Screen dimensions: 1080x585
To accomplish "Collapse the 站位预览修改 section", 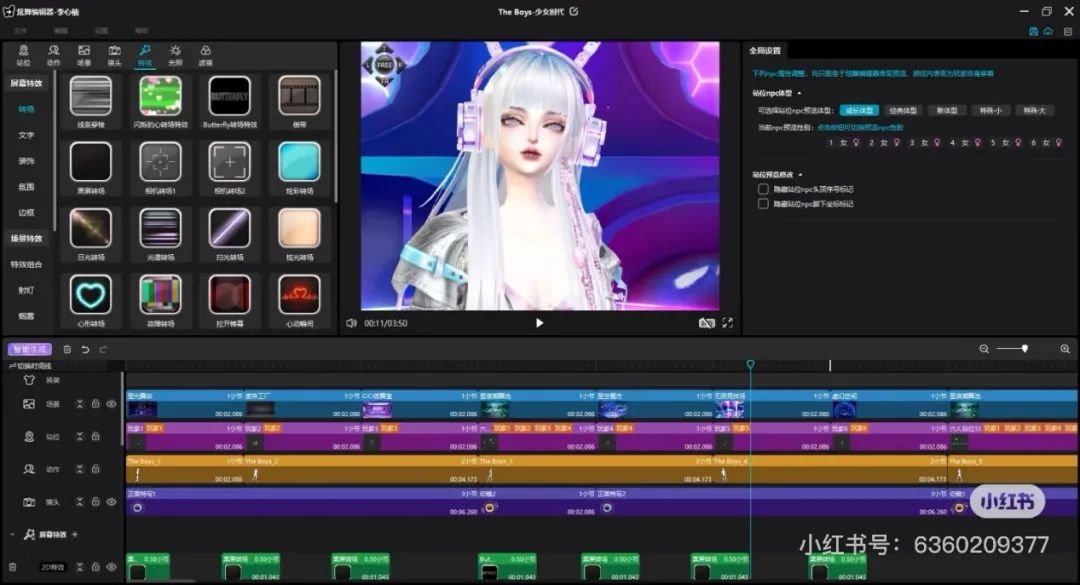I will (799, 174).
